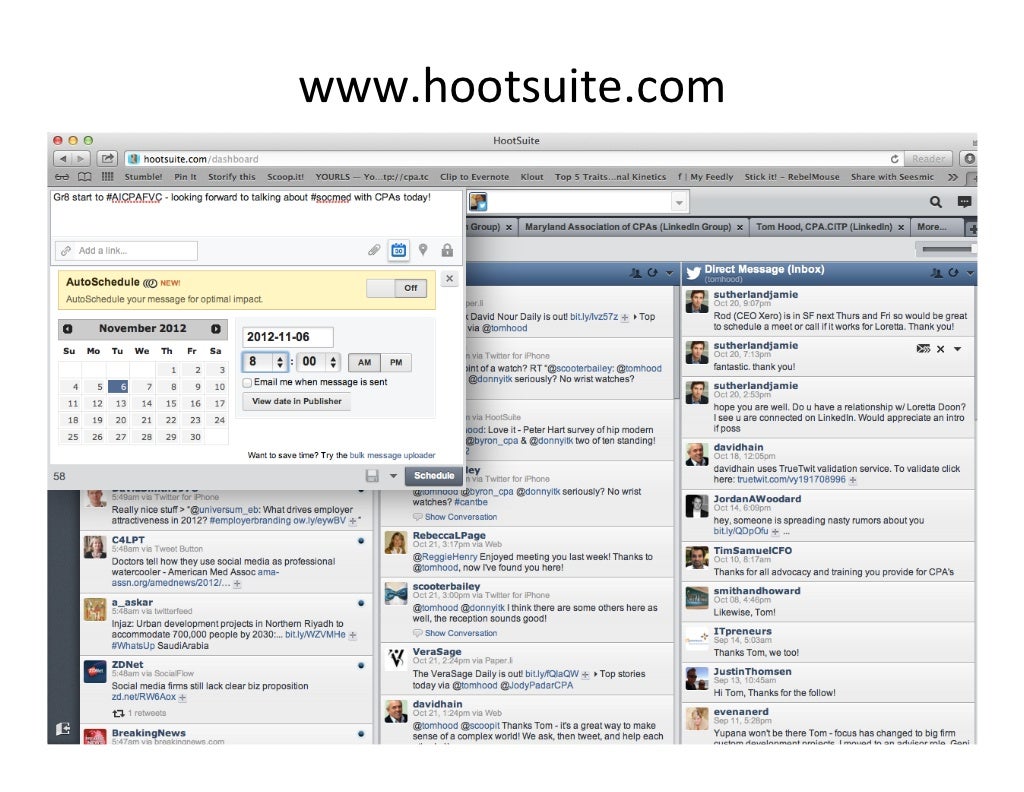Screen dimensions: 1024x792
Task: Open Direct Message stream options dropdown
Action: point(970,273)
